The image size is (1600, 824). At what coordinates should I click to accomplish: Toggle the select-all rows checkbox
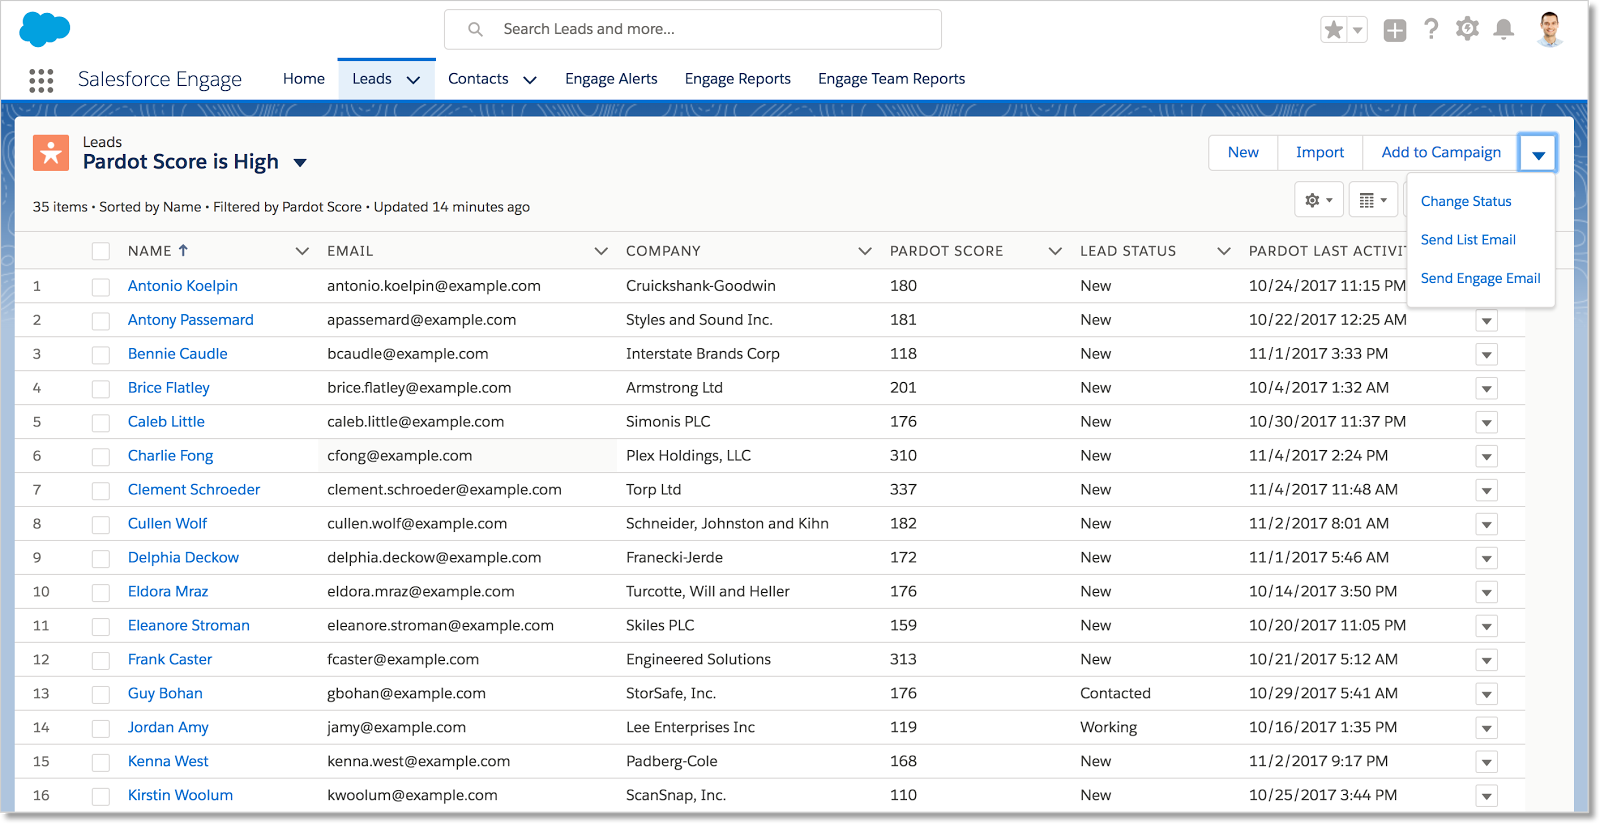(101, 251)
